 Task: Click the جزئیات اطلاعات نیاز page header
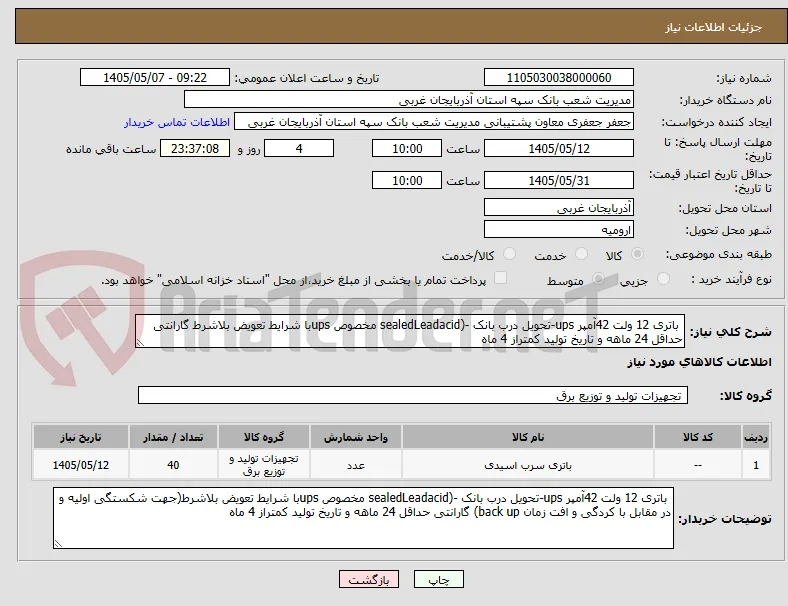(x=714, y=27)
